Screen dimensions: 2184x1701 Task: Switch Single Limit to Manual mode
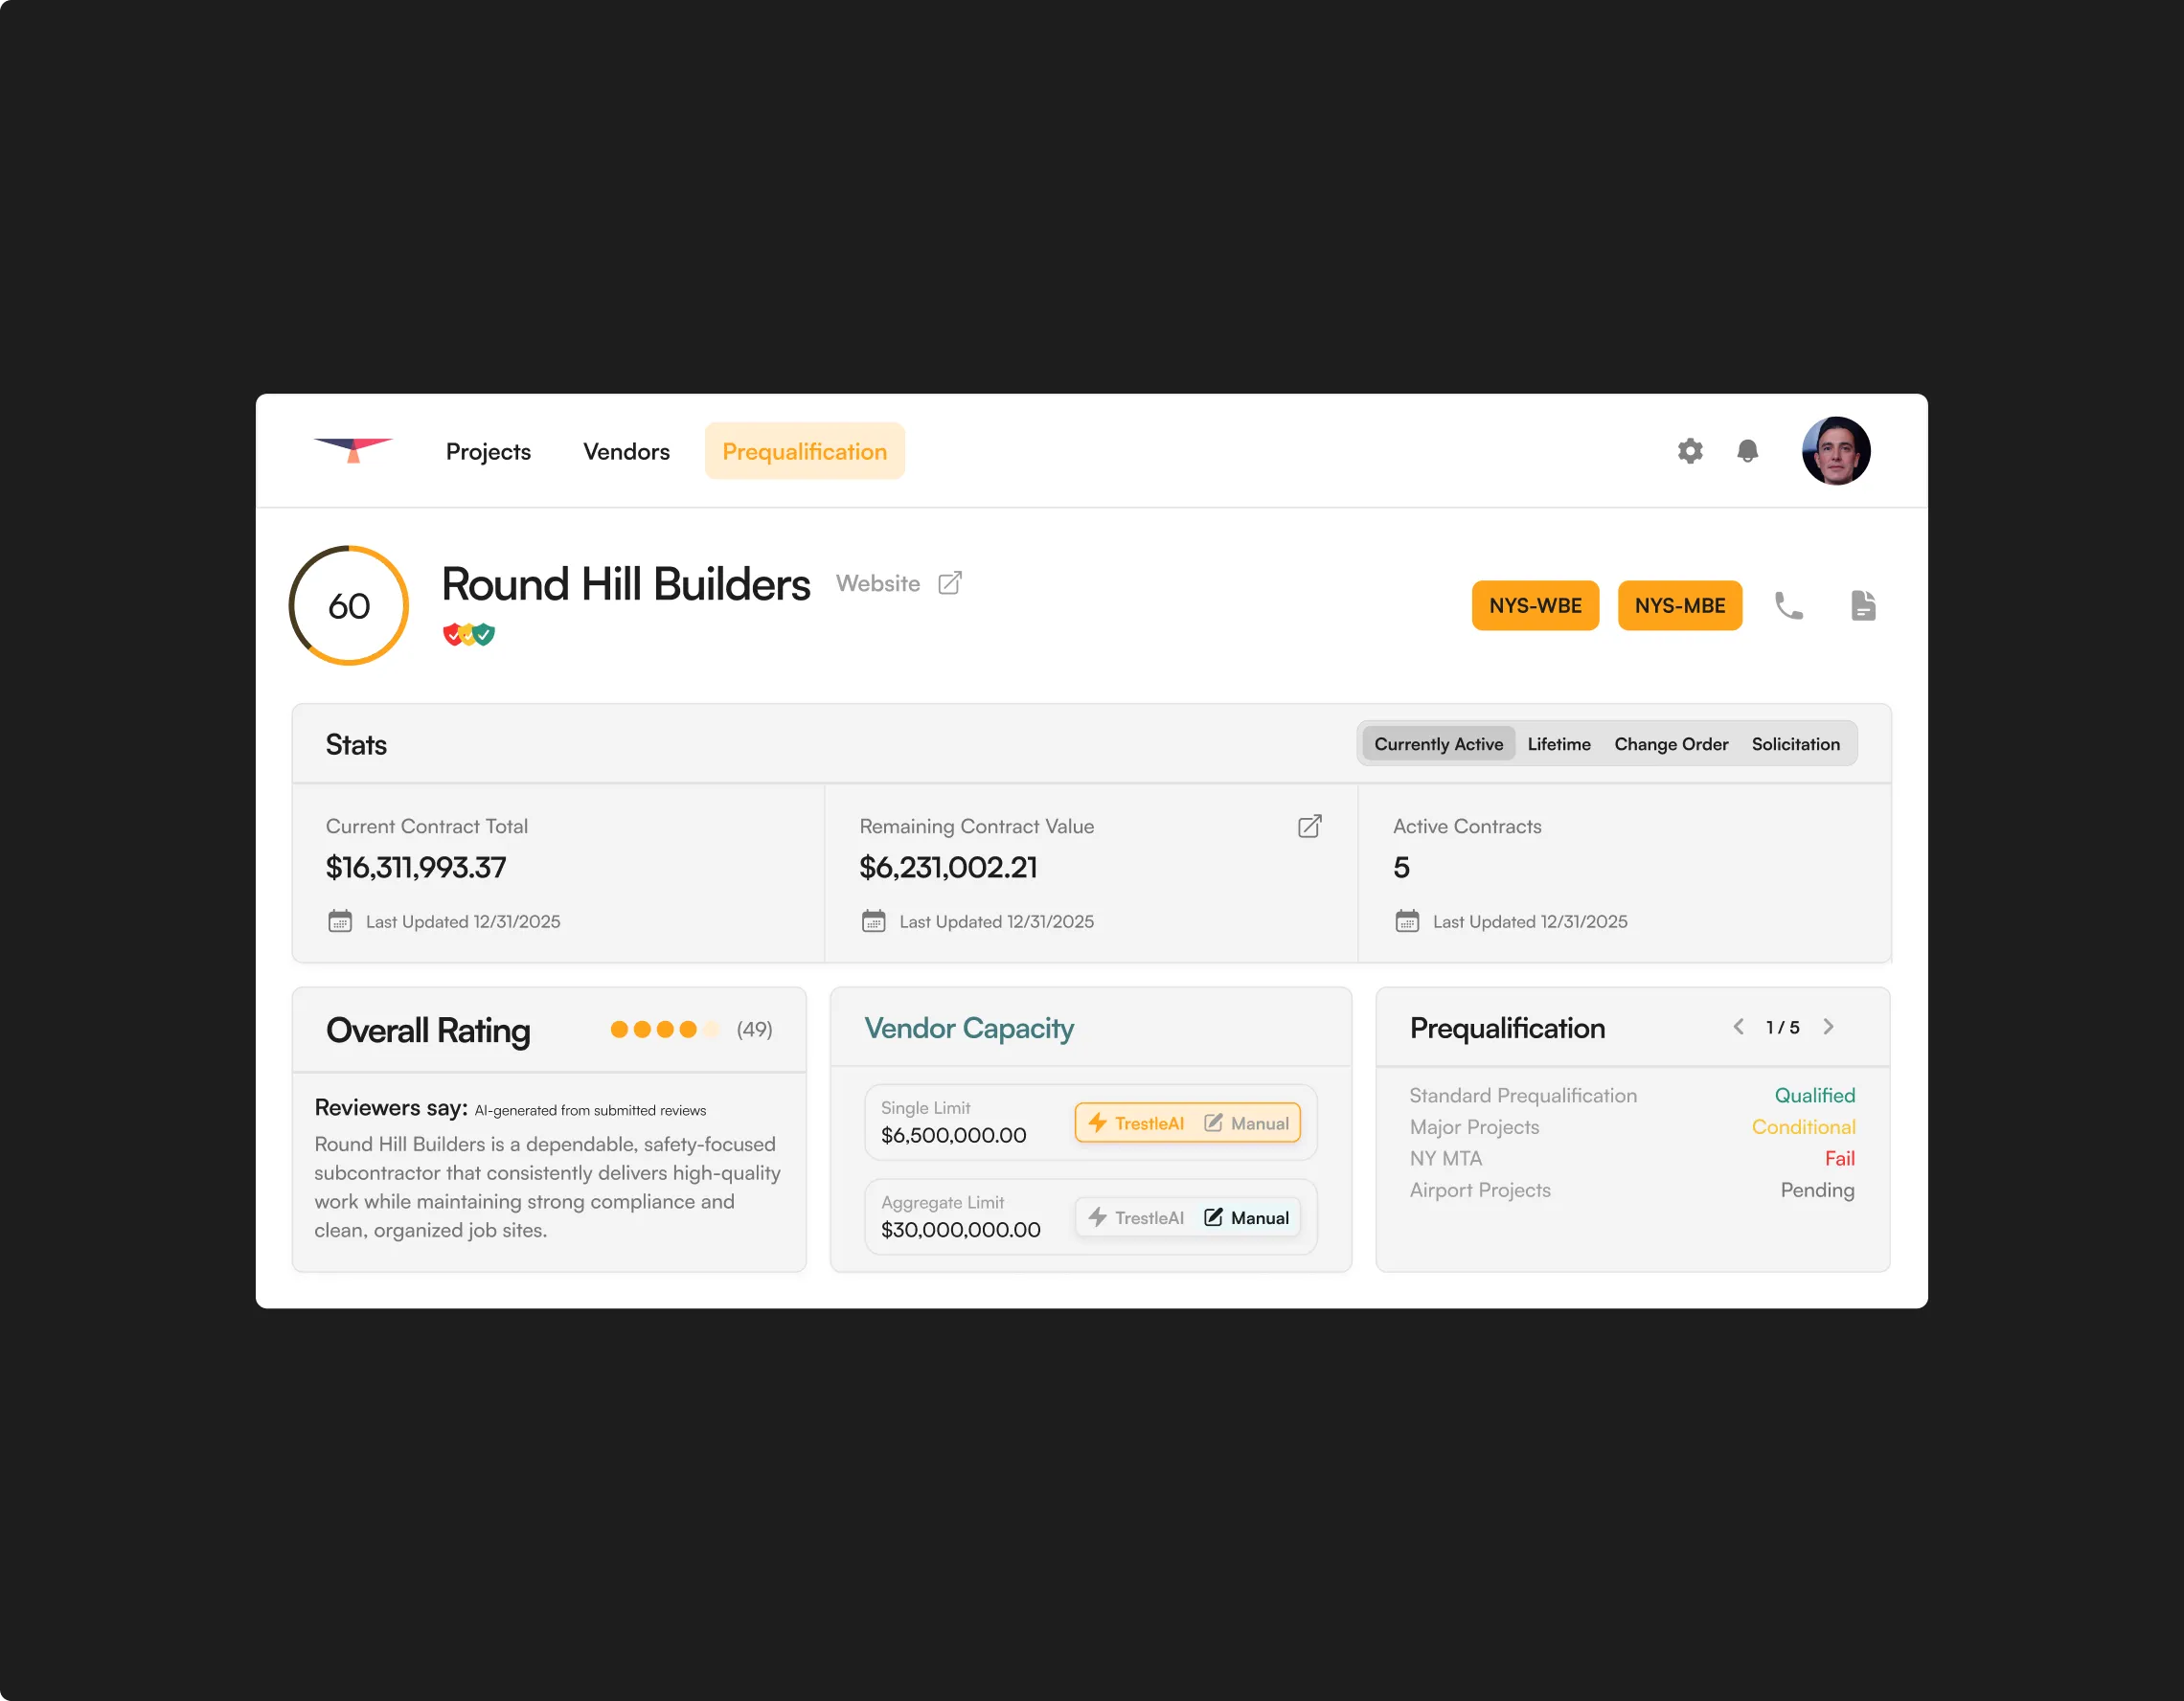tap(1247, 1123)
